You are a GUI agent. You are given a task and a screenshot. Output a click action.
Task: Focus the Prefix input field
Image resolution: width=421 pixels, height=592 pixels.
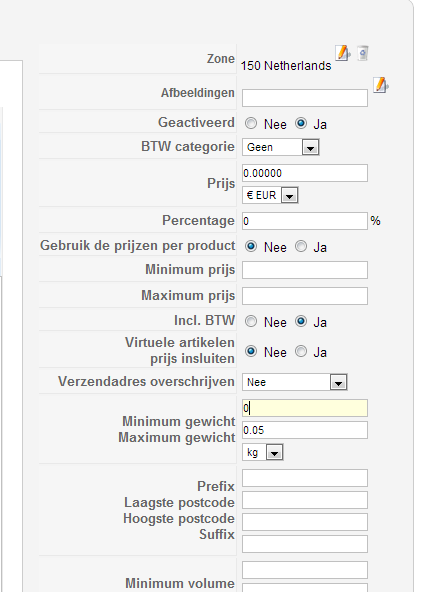coord(305,478)
